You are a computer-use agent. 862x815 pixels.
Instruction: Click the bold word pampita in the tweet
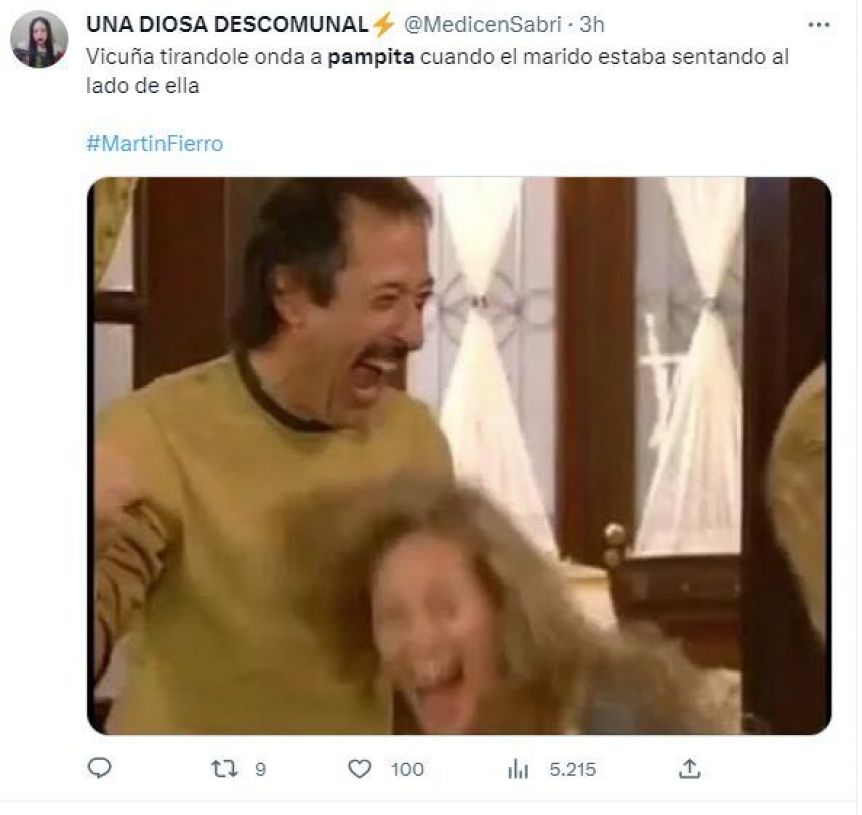371,57
